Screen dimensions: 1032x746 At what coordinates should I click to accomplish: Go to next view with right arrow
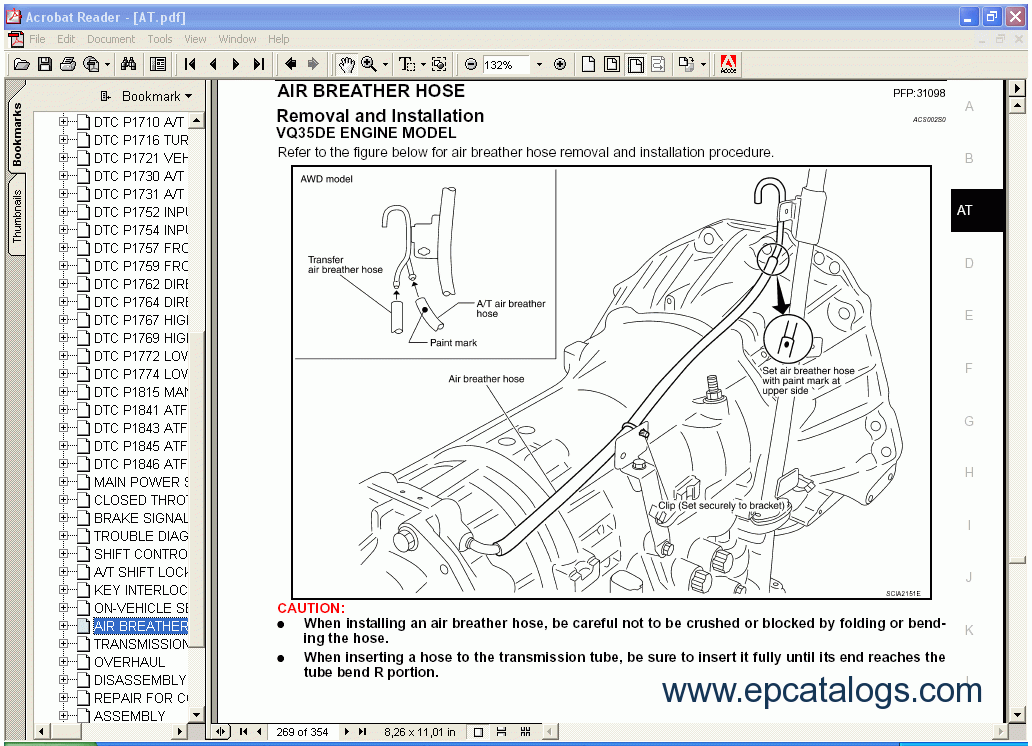313,64
